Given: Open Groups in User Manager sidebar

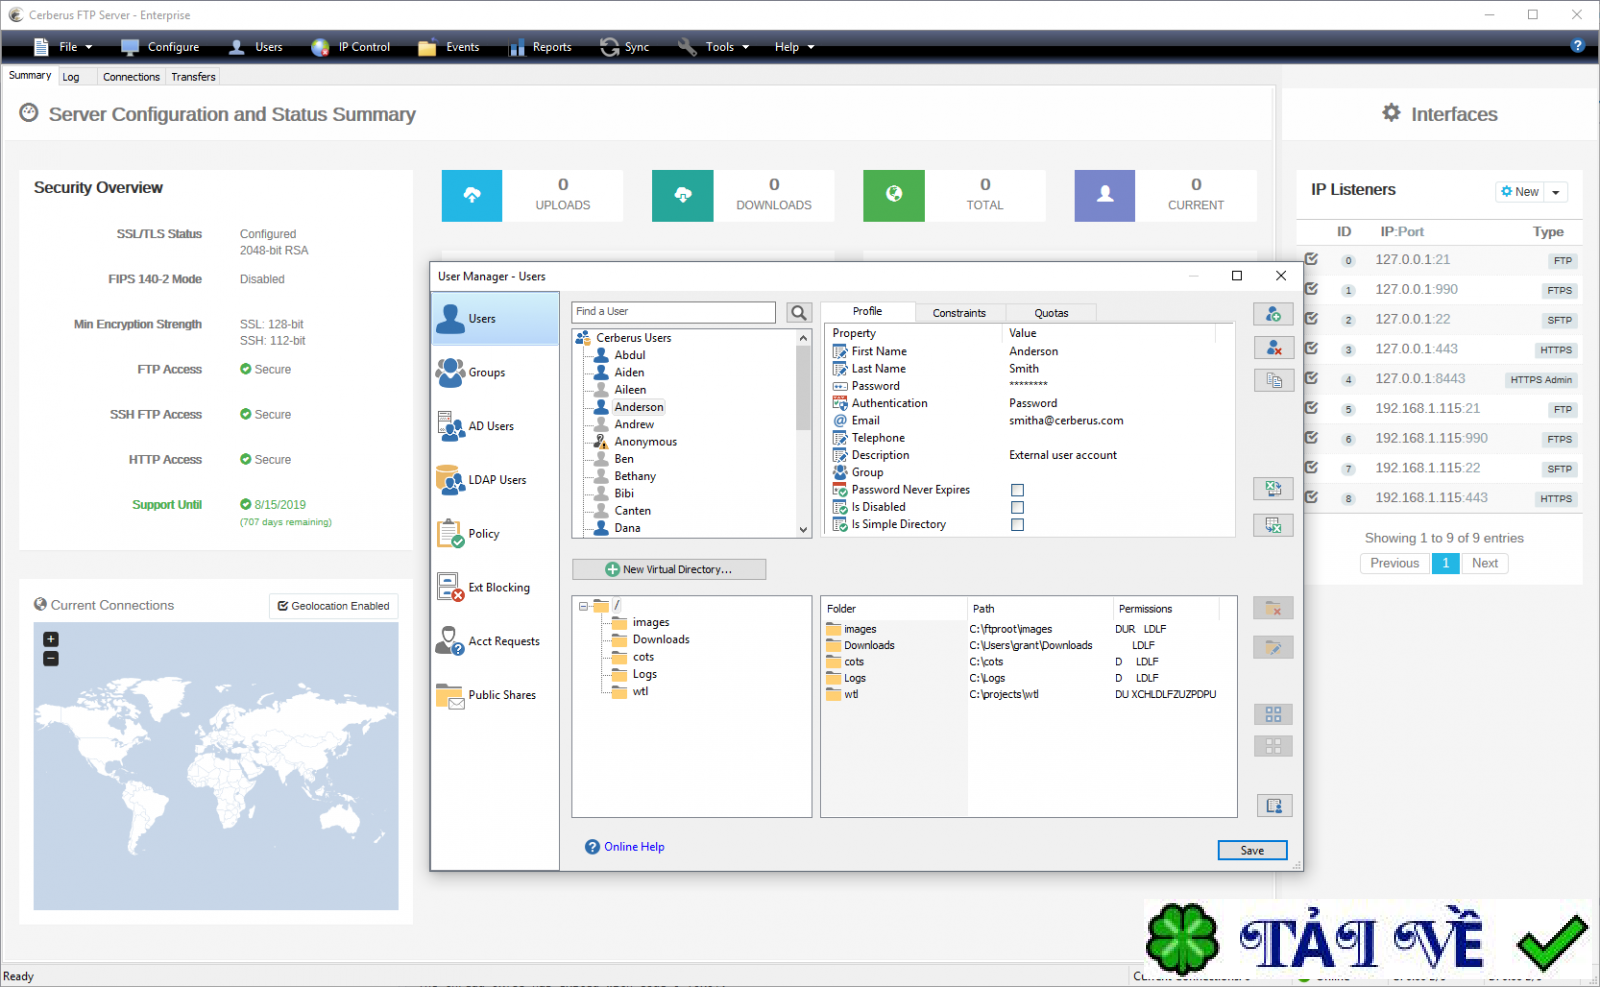Looking at the screenshot, I should point(486,373).
